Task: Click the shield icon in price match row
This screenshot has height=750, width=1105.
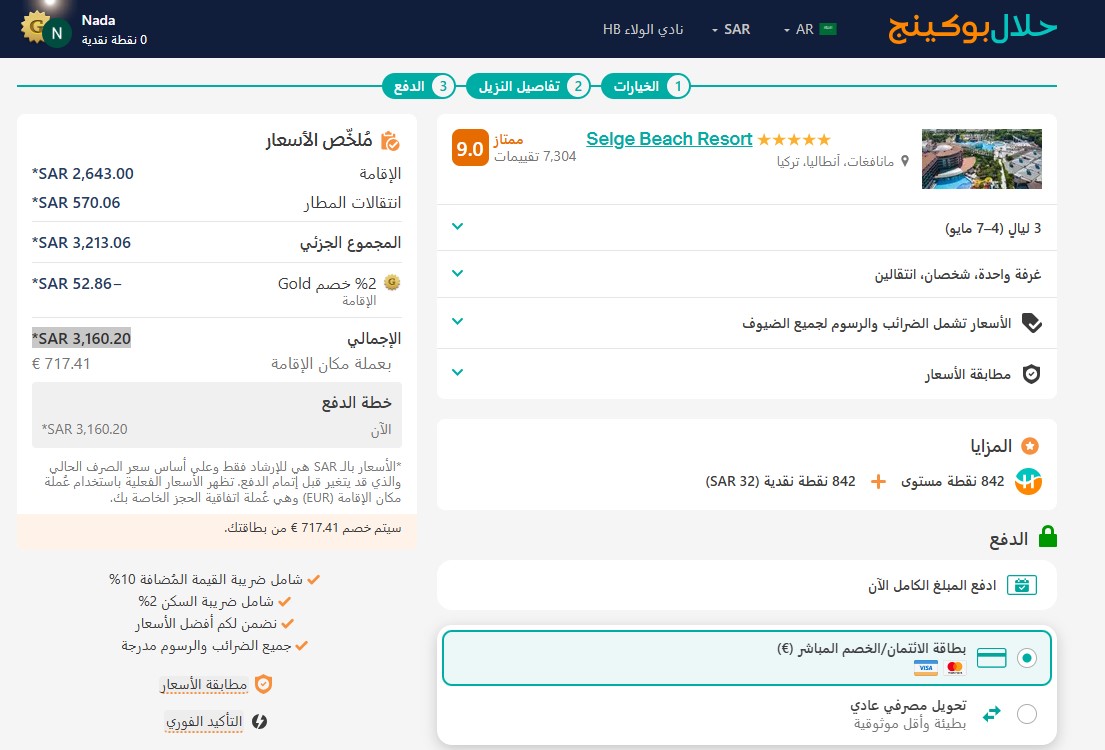Action: 1031,374
